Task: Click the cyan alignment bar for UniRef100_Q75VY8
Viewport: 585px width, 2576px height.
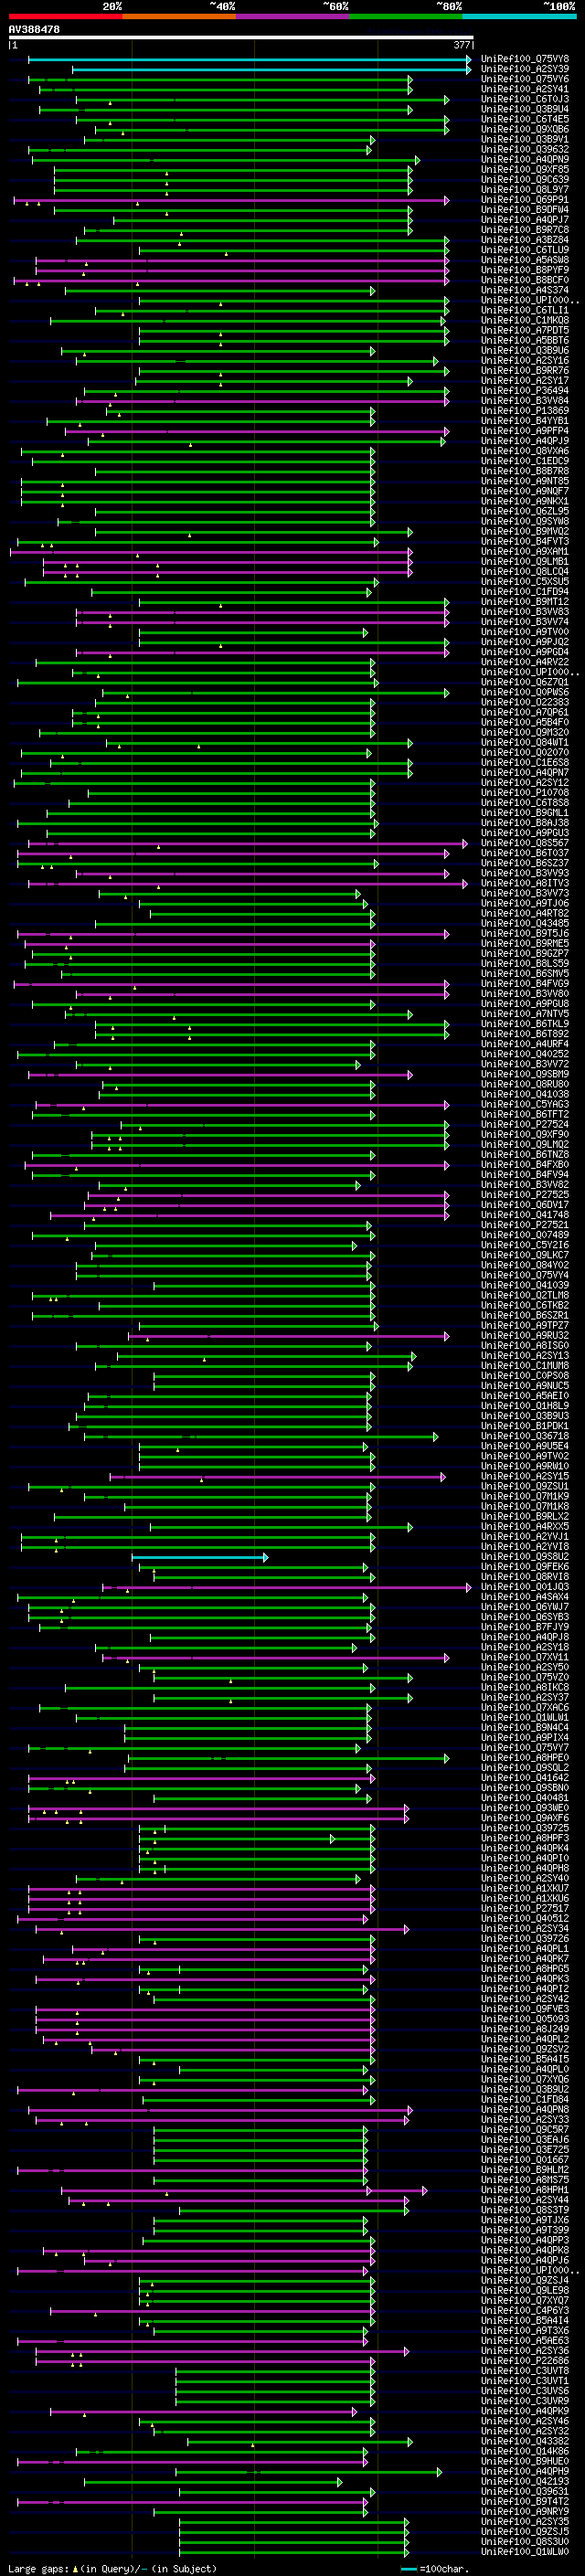Action: [x=249, y=60]
